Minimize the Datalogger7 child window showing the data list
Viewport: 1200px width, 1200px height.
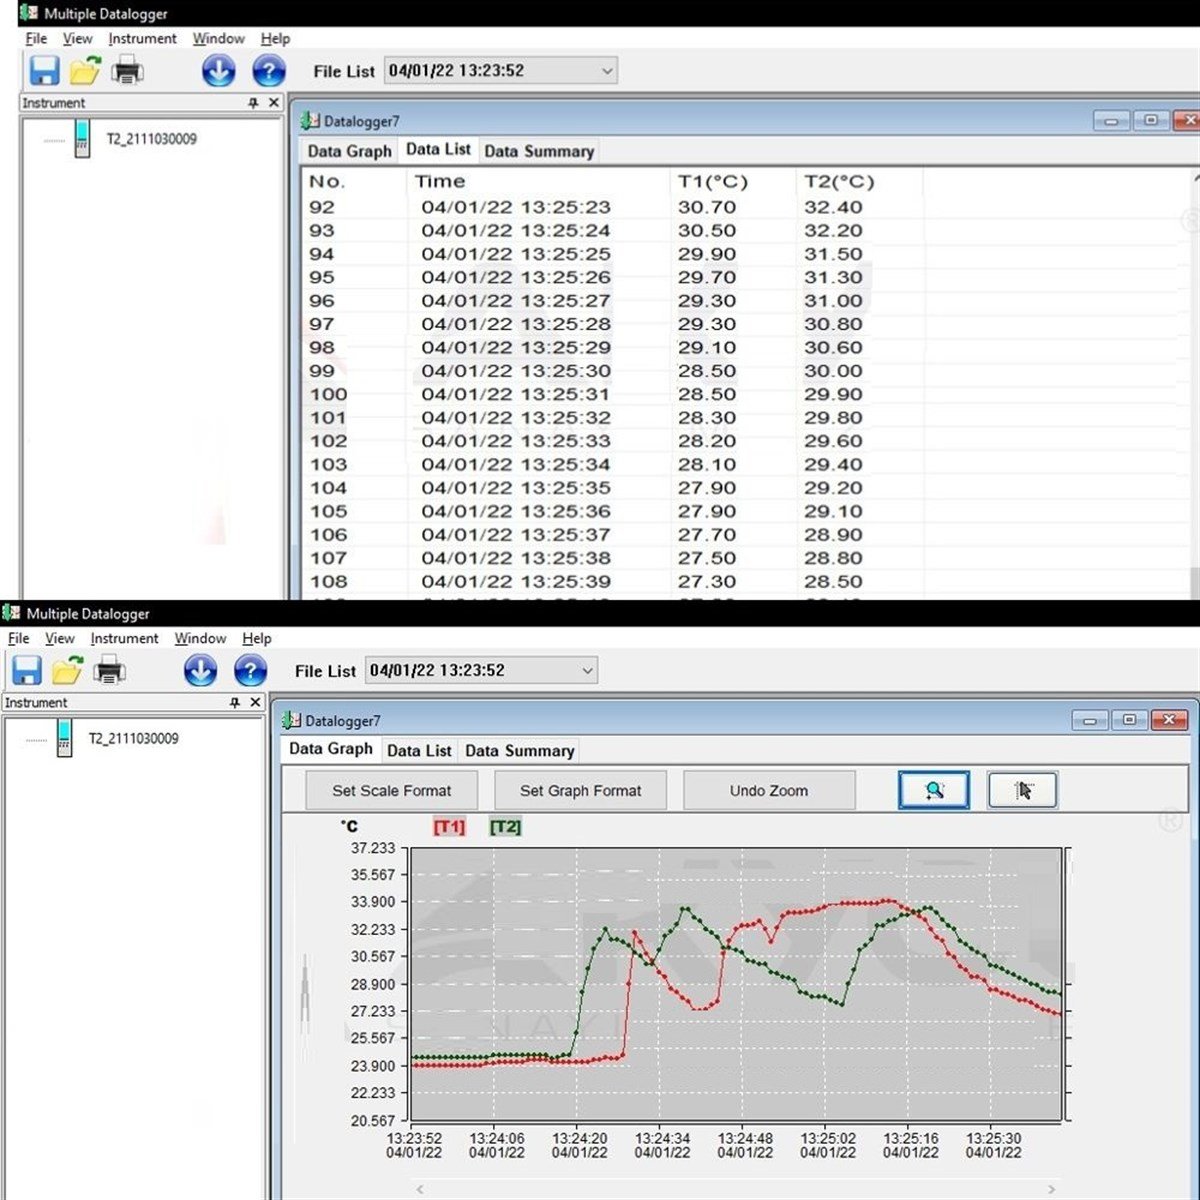pyautogui.click(x=1112, y=121)
